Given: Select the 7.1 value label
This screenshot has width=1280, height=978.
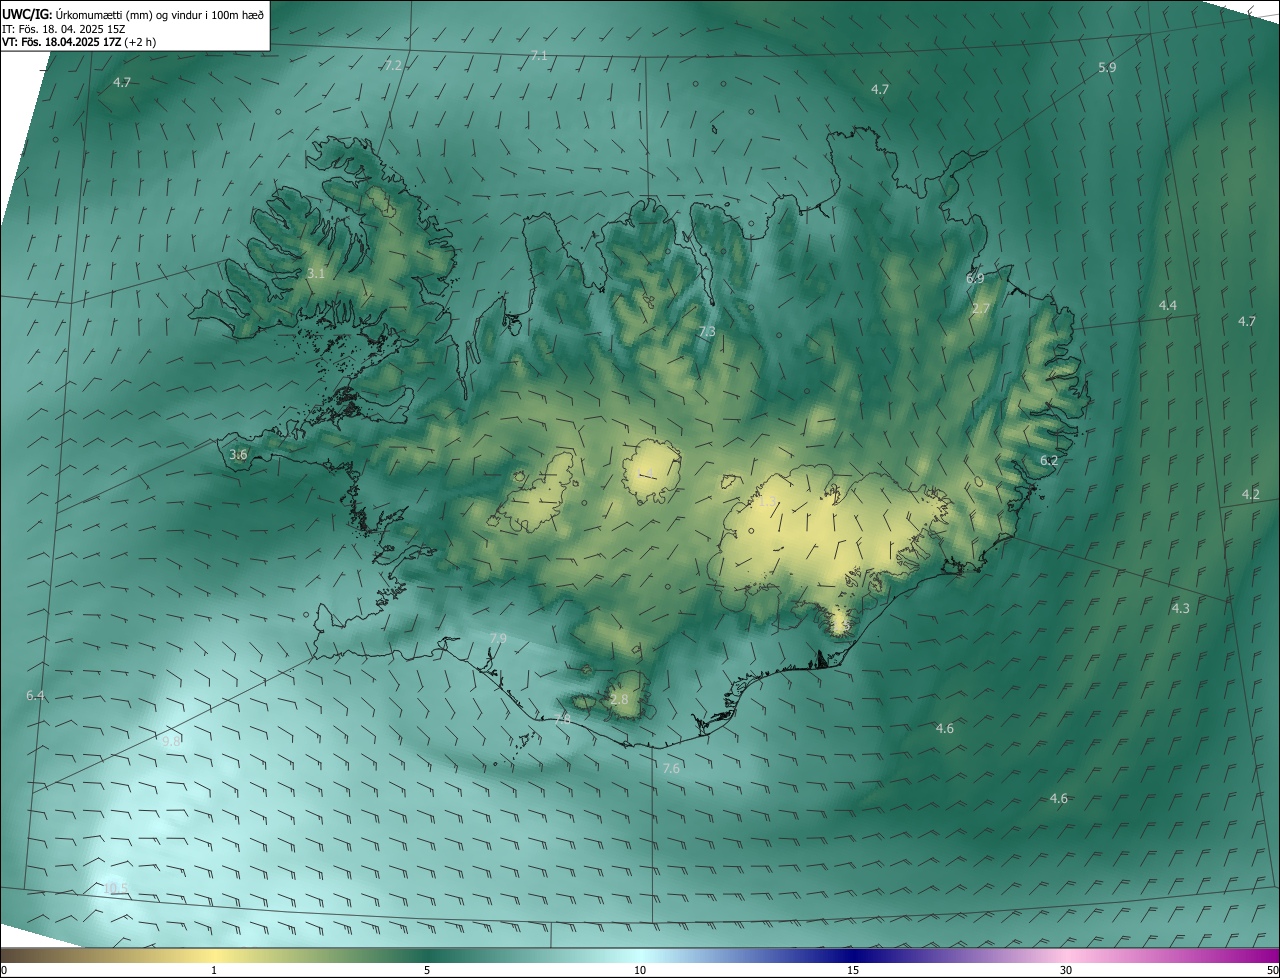Looking at the screenshot, I should (x=539, y=56).
